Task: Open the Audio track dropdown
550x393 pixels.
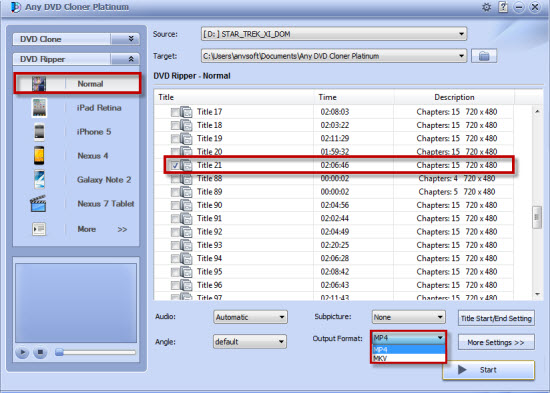Action: click(250, 317)
